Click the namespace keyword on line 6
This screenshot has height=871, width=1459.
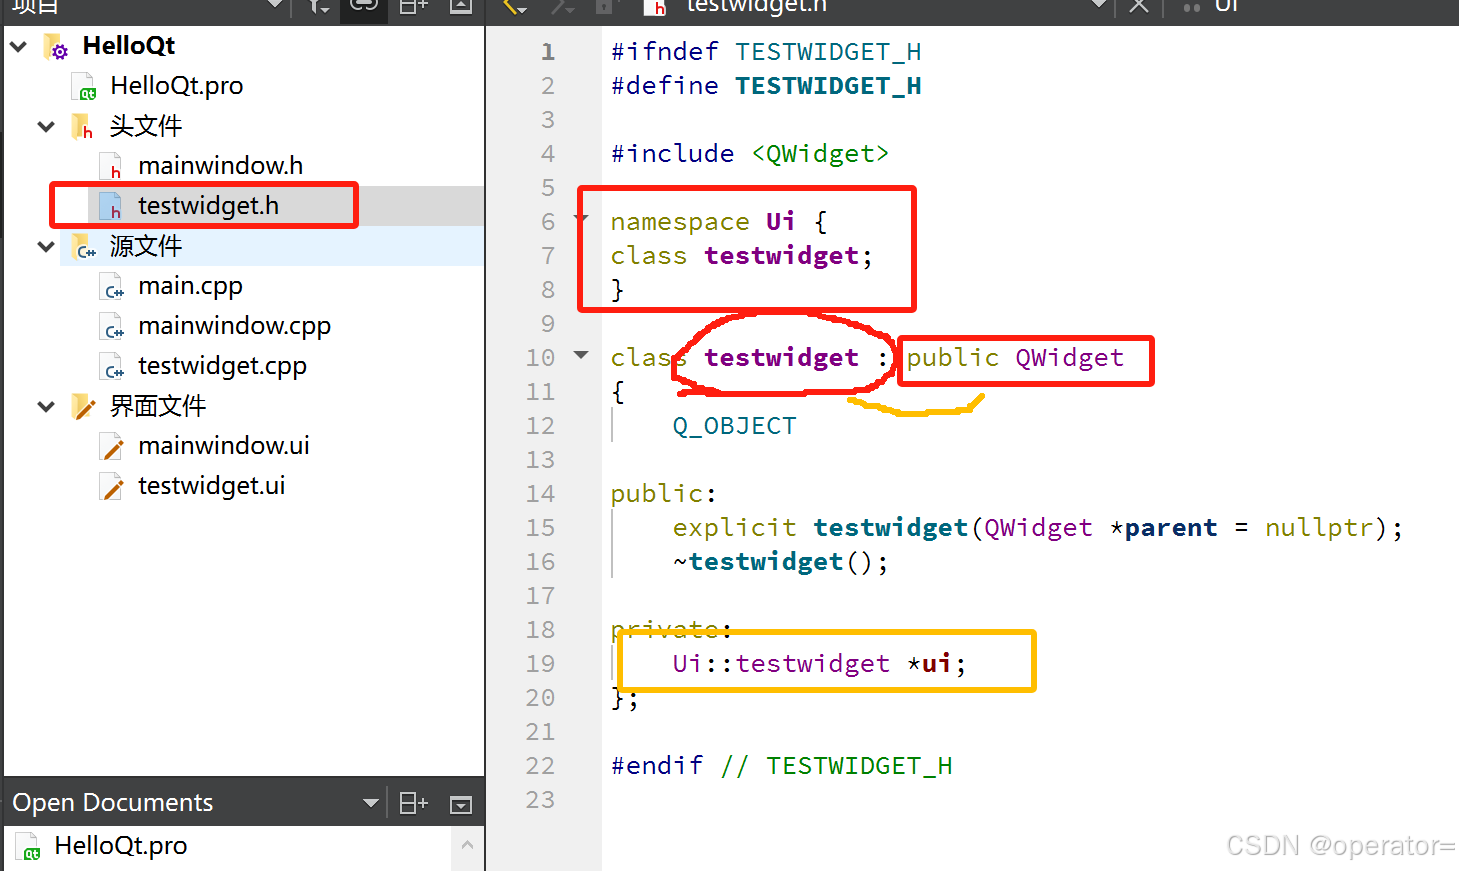[680, 222]
